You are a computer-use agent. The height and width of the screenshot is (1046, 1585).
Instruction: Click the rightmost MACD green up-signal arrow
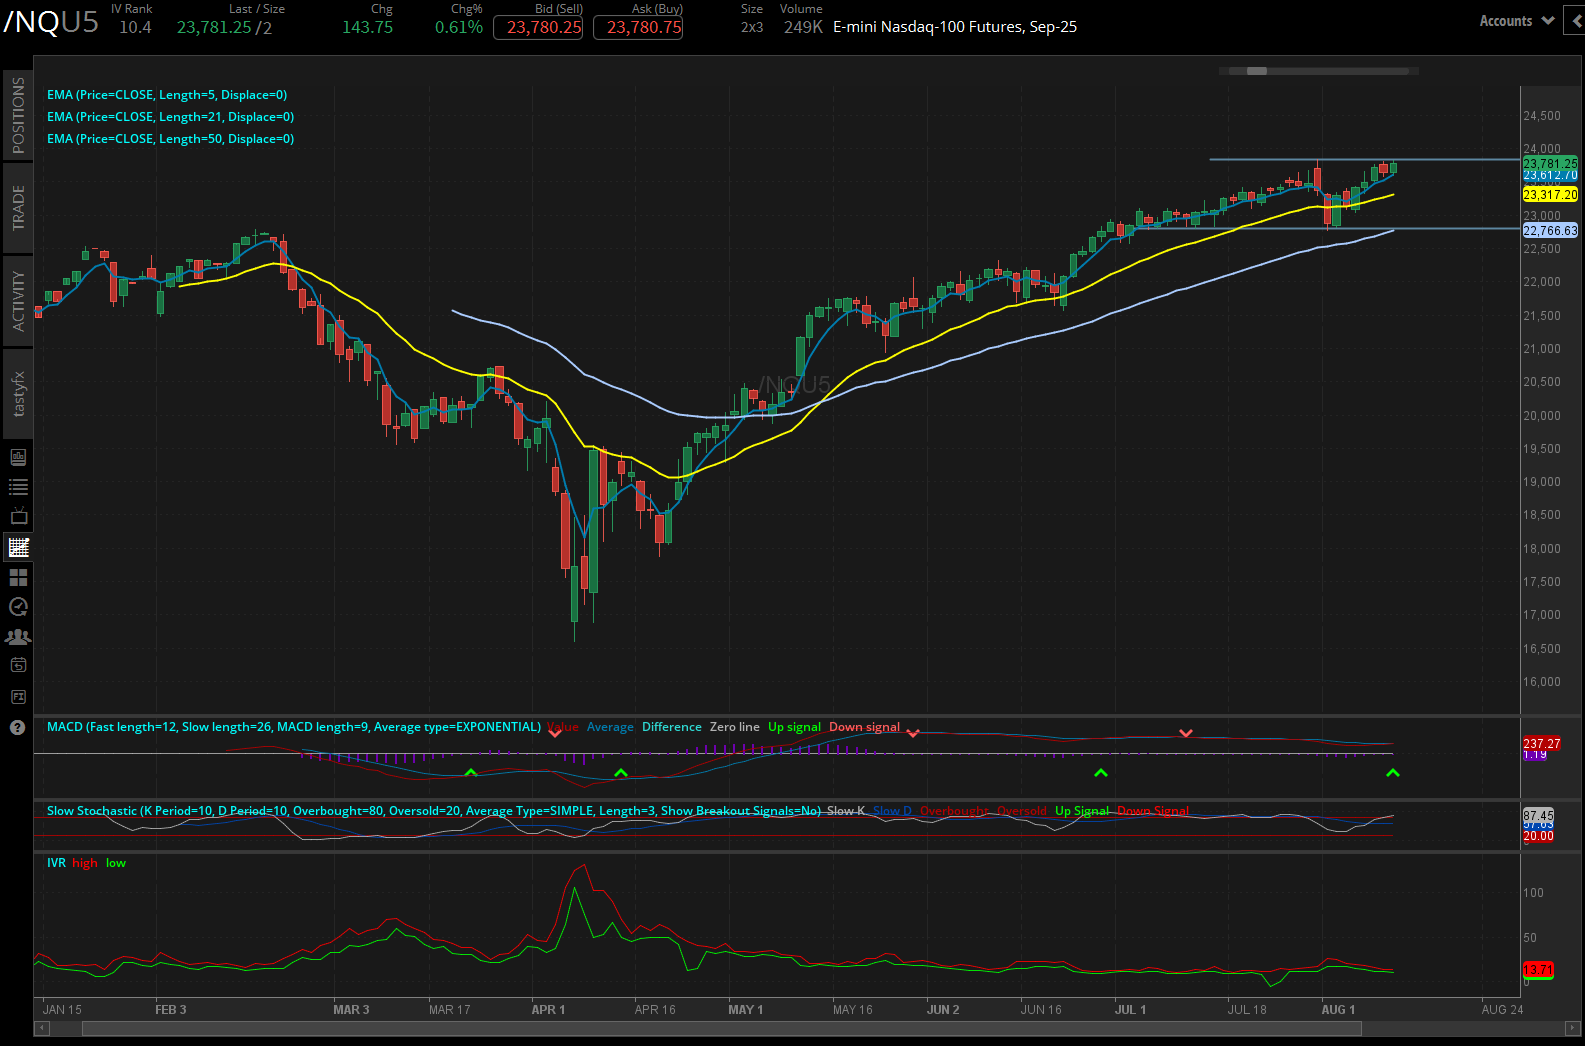point(1393,773)
